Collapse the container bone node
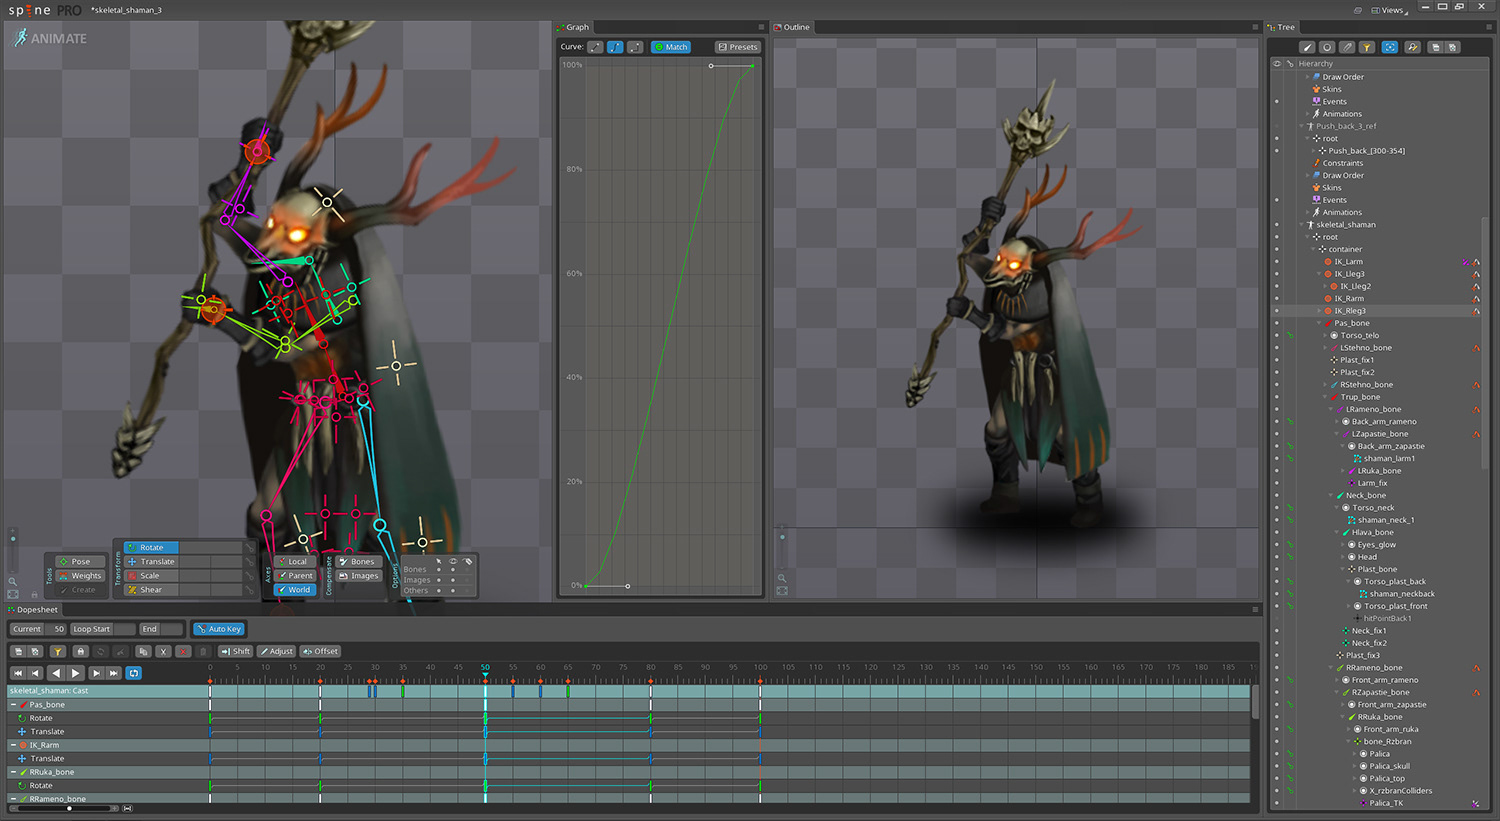The image size is (1500, 821). (x=1313, y=249)
